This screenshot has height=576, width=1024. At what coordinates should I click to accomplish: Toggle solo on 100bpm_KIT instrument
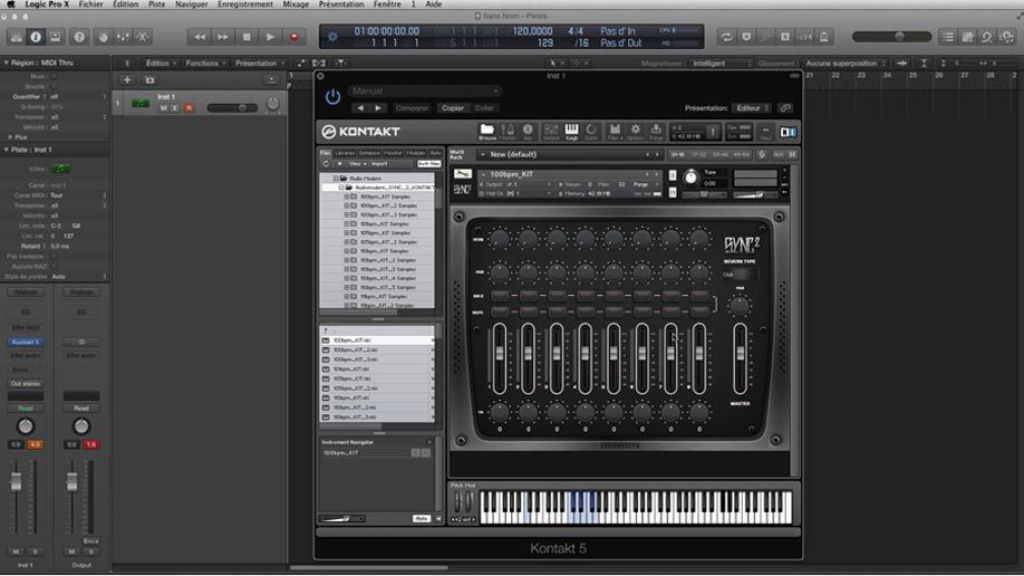coord(673,175)
